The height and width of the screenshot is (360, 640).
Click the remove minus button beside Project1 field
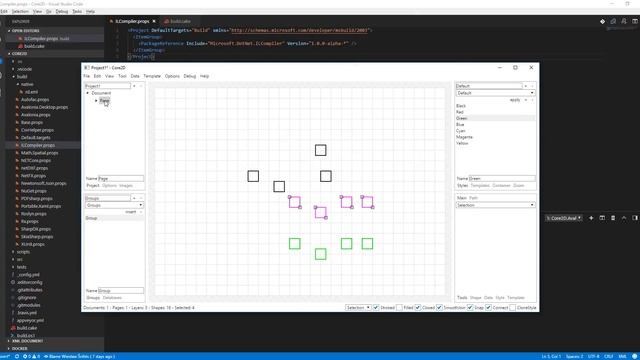click(x=141, y=86)
